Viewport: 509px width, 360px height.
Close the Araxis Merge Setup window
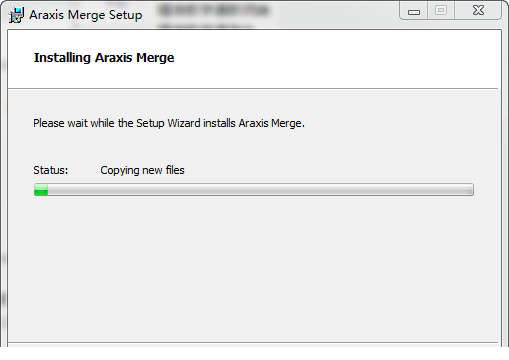(x=478, y=11)
